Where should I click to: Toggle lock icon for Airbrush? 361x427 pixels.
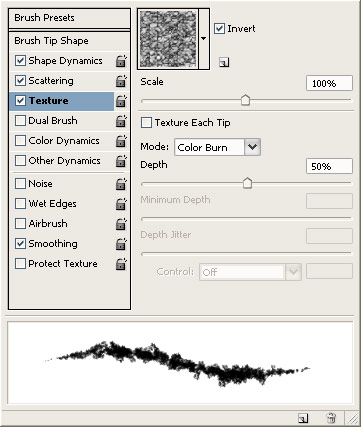point(121,224)
